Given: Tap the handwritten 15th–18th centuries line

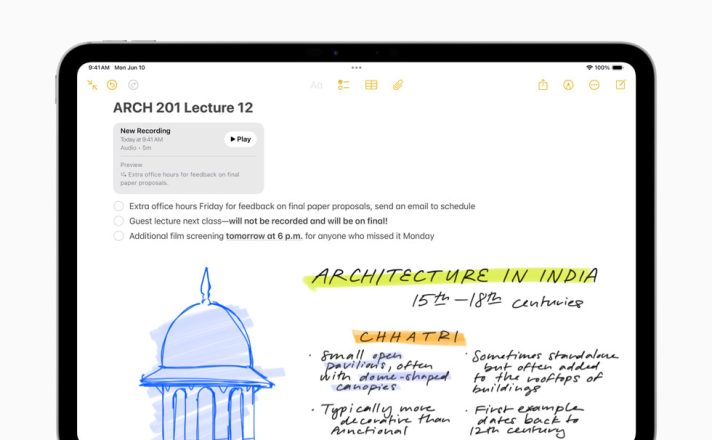Looking at the screenshot, I should click(497, 301).
